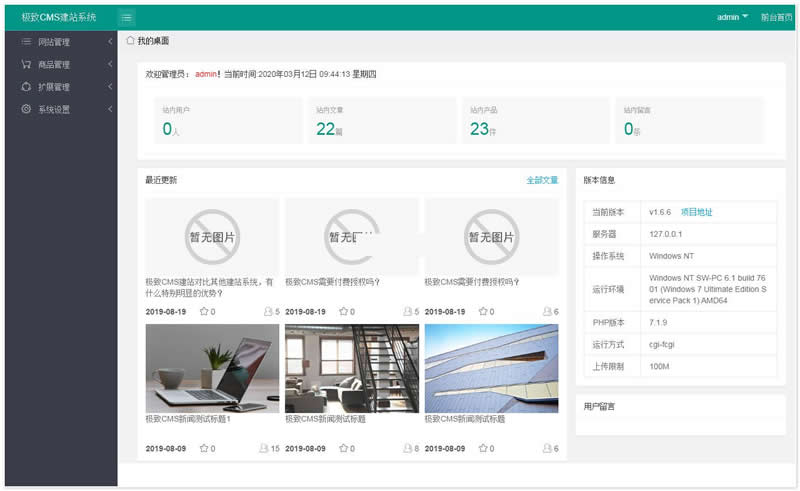Open the 扩展管理 menu item
The width and height of the screenshot is (800, 491).
[54, 87]
